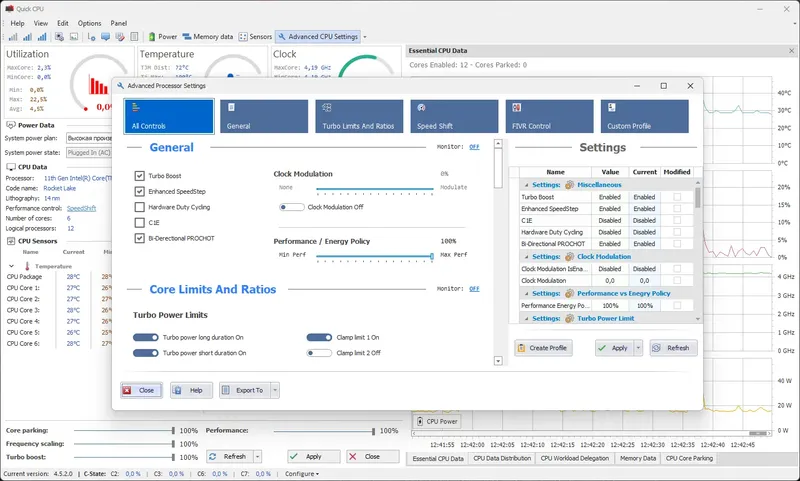Open the dialog Apply button dropdown arrow
This screenshot has height=481, width=800.
coord(638,348)
